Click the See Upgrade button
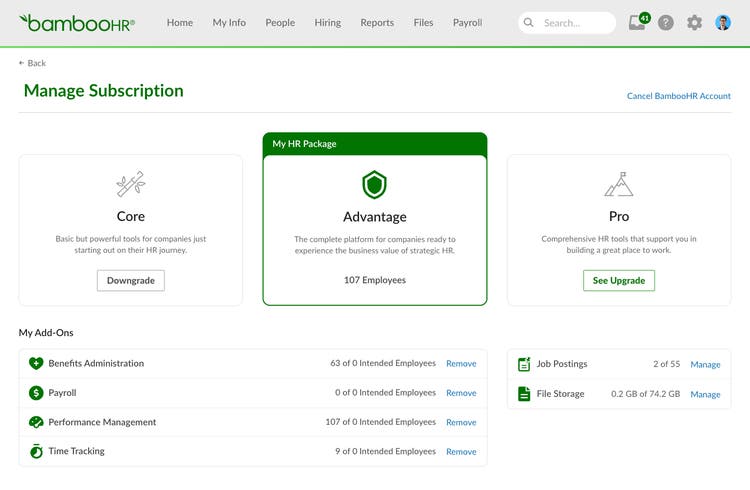 click(x=618, y=280)
